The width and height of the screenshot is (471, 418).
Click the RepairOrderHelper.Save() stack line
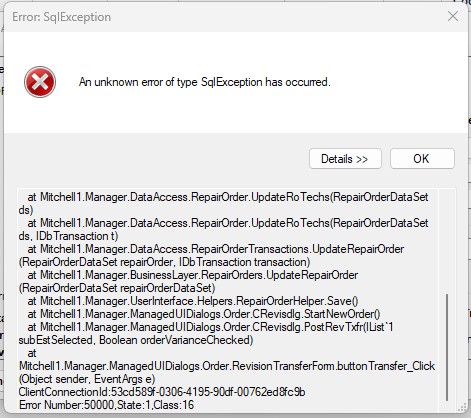[x=193, y=301]
